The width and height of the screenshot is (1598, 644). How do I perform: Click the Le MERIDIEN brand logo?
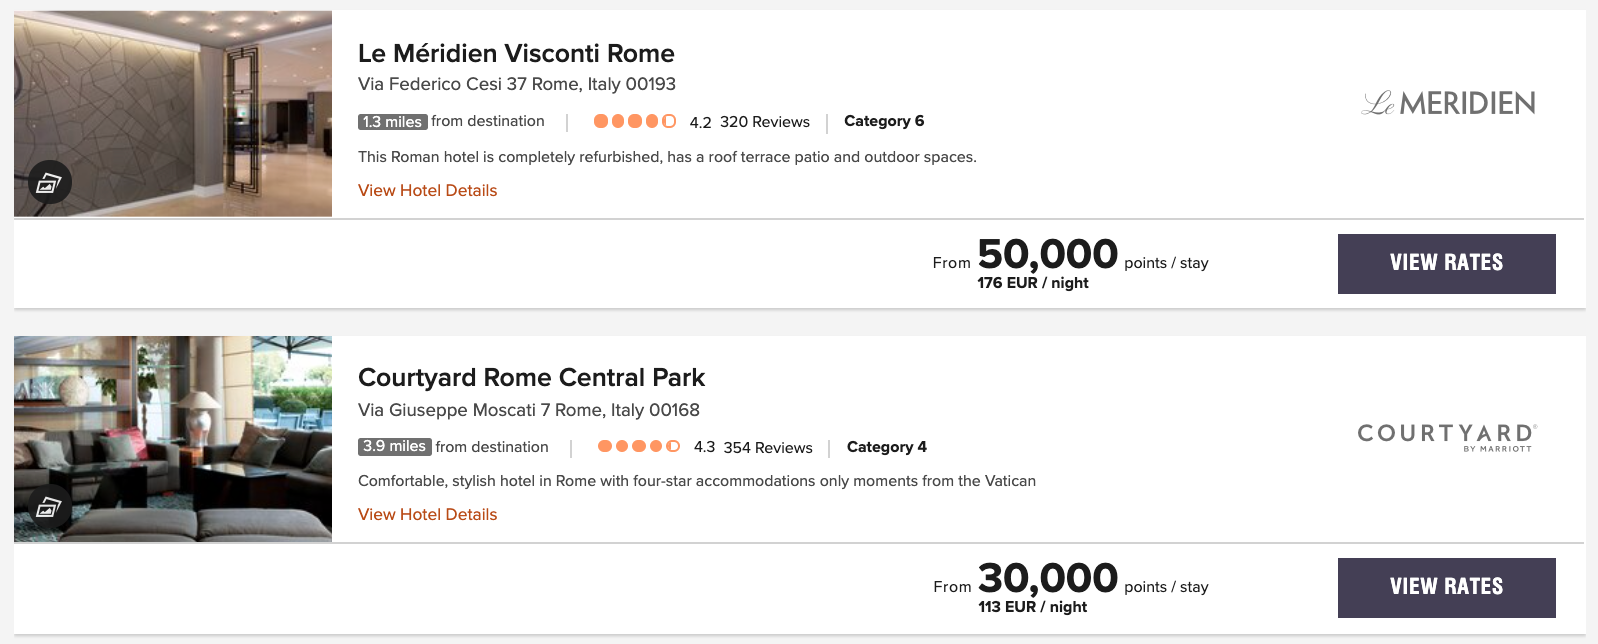click(x=1449, y=102)
